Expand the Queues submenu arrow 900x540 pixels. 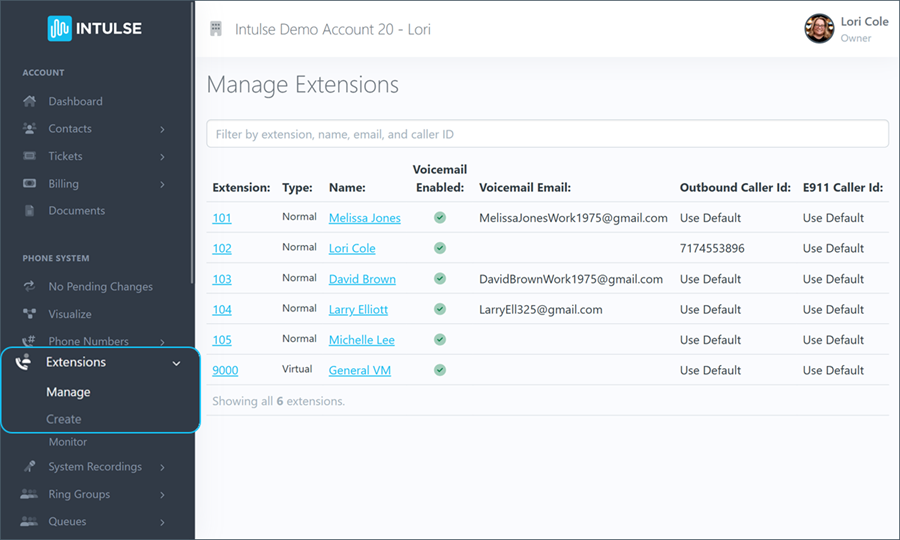[x=162, y=522]
